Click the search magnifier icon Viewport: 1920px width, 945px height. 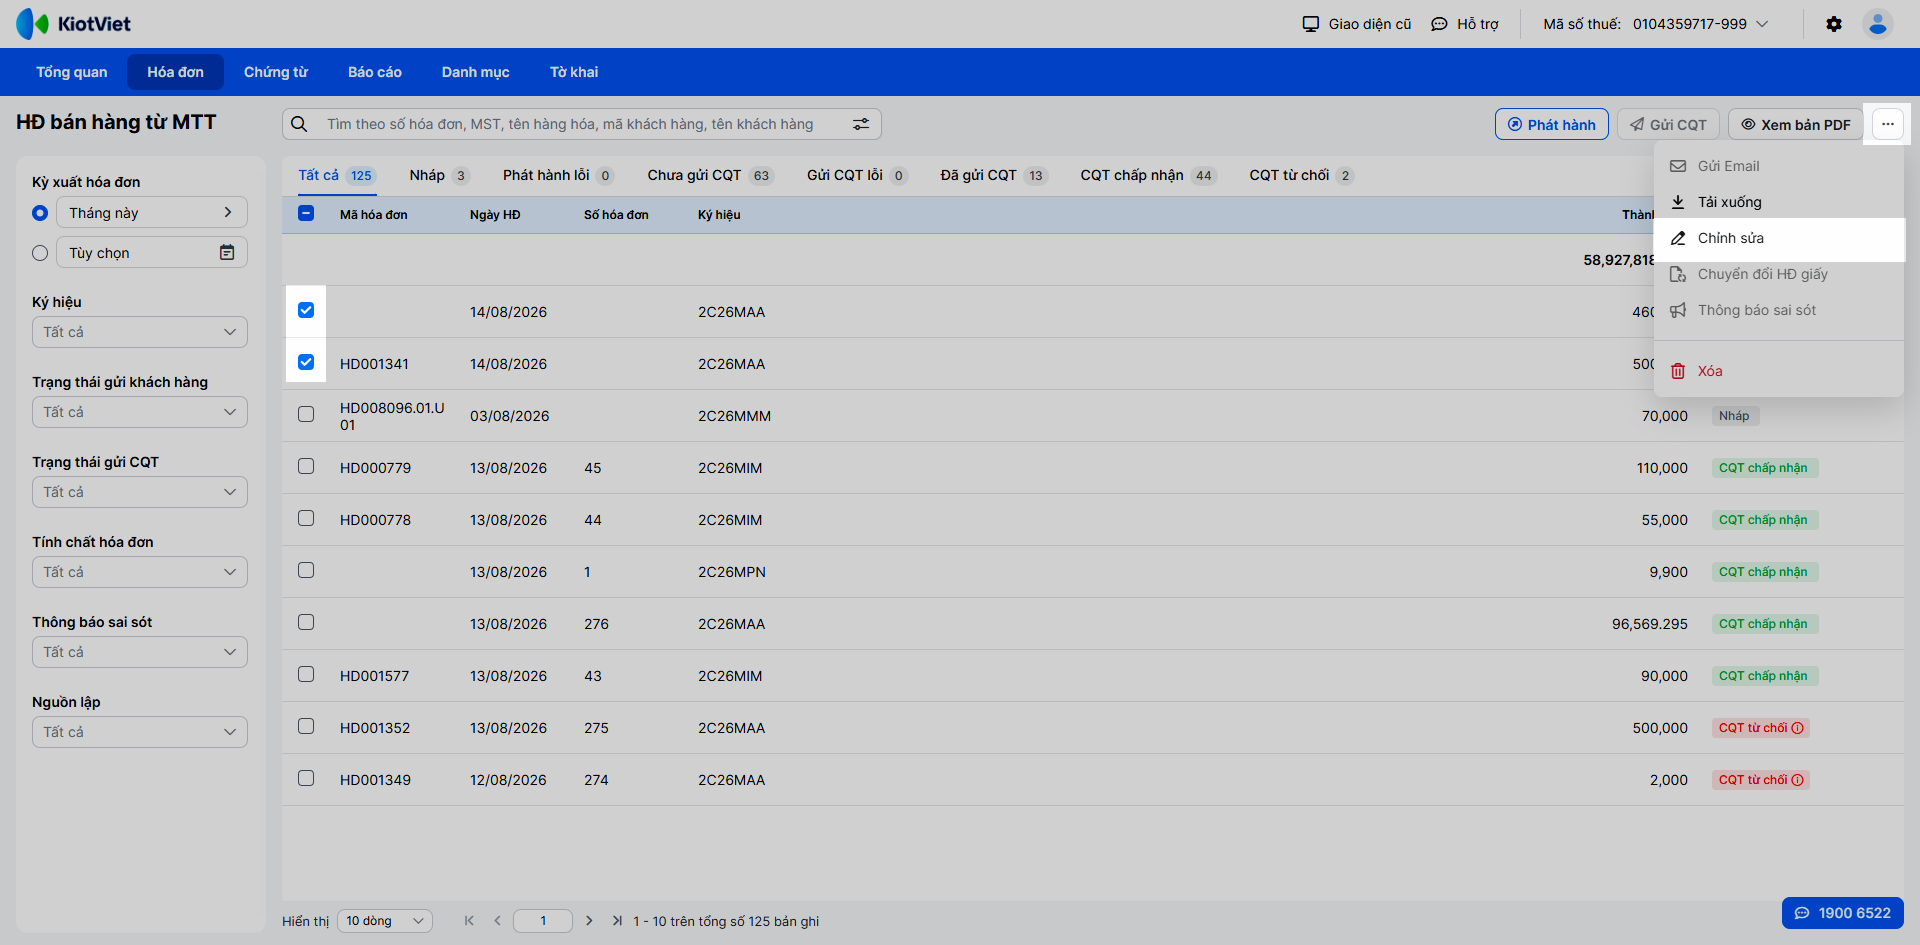coord(299,124)
